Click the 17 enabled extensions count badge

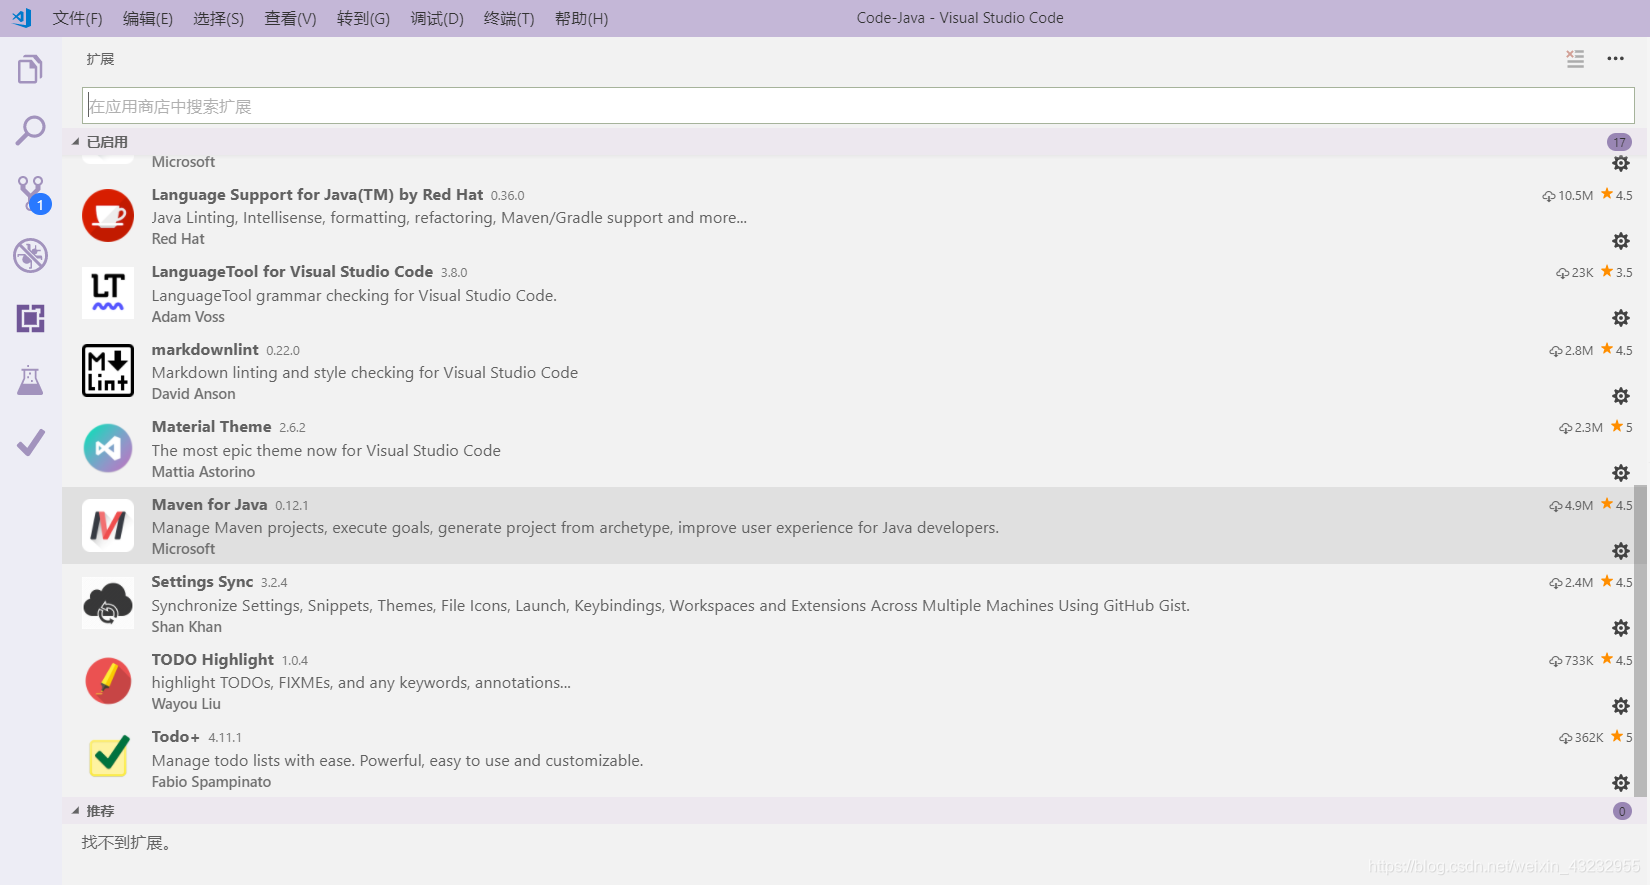1619,142
